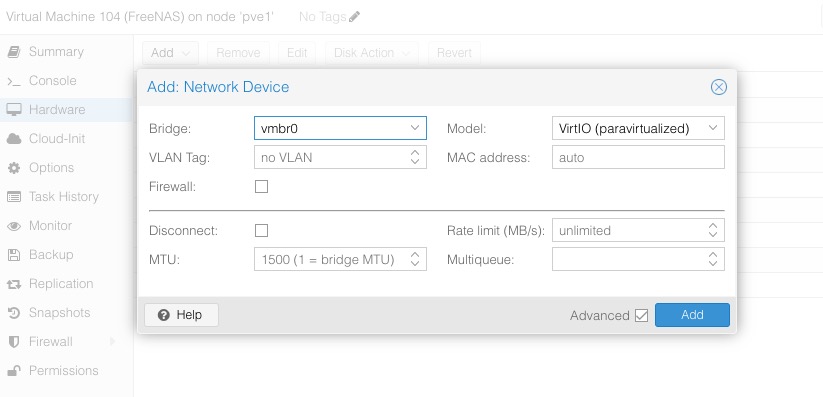Adjust MTU spinner arrows
The height and width of the screenshot is (397, 823).
(x=415, y=259)
